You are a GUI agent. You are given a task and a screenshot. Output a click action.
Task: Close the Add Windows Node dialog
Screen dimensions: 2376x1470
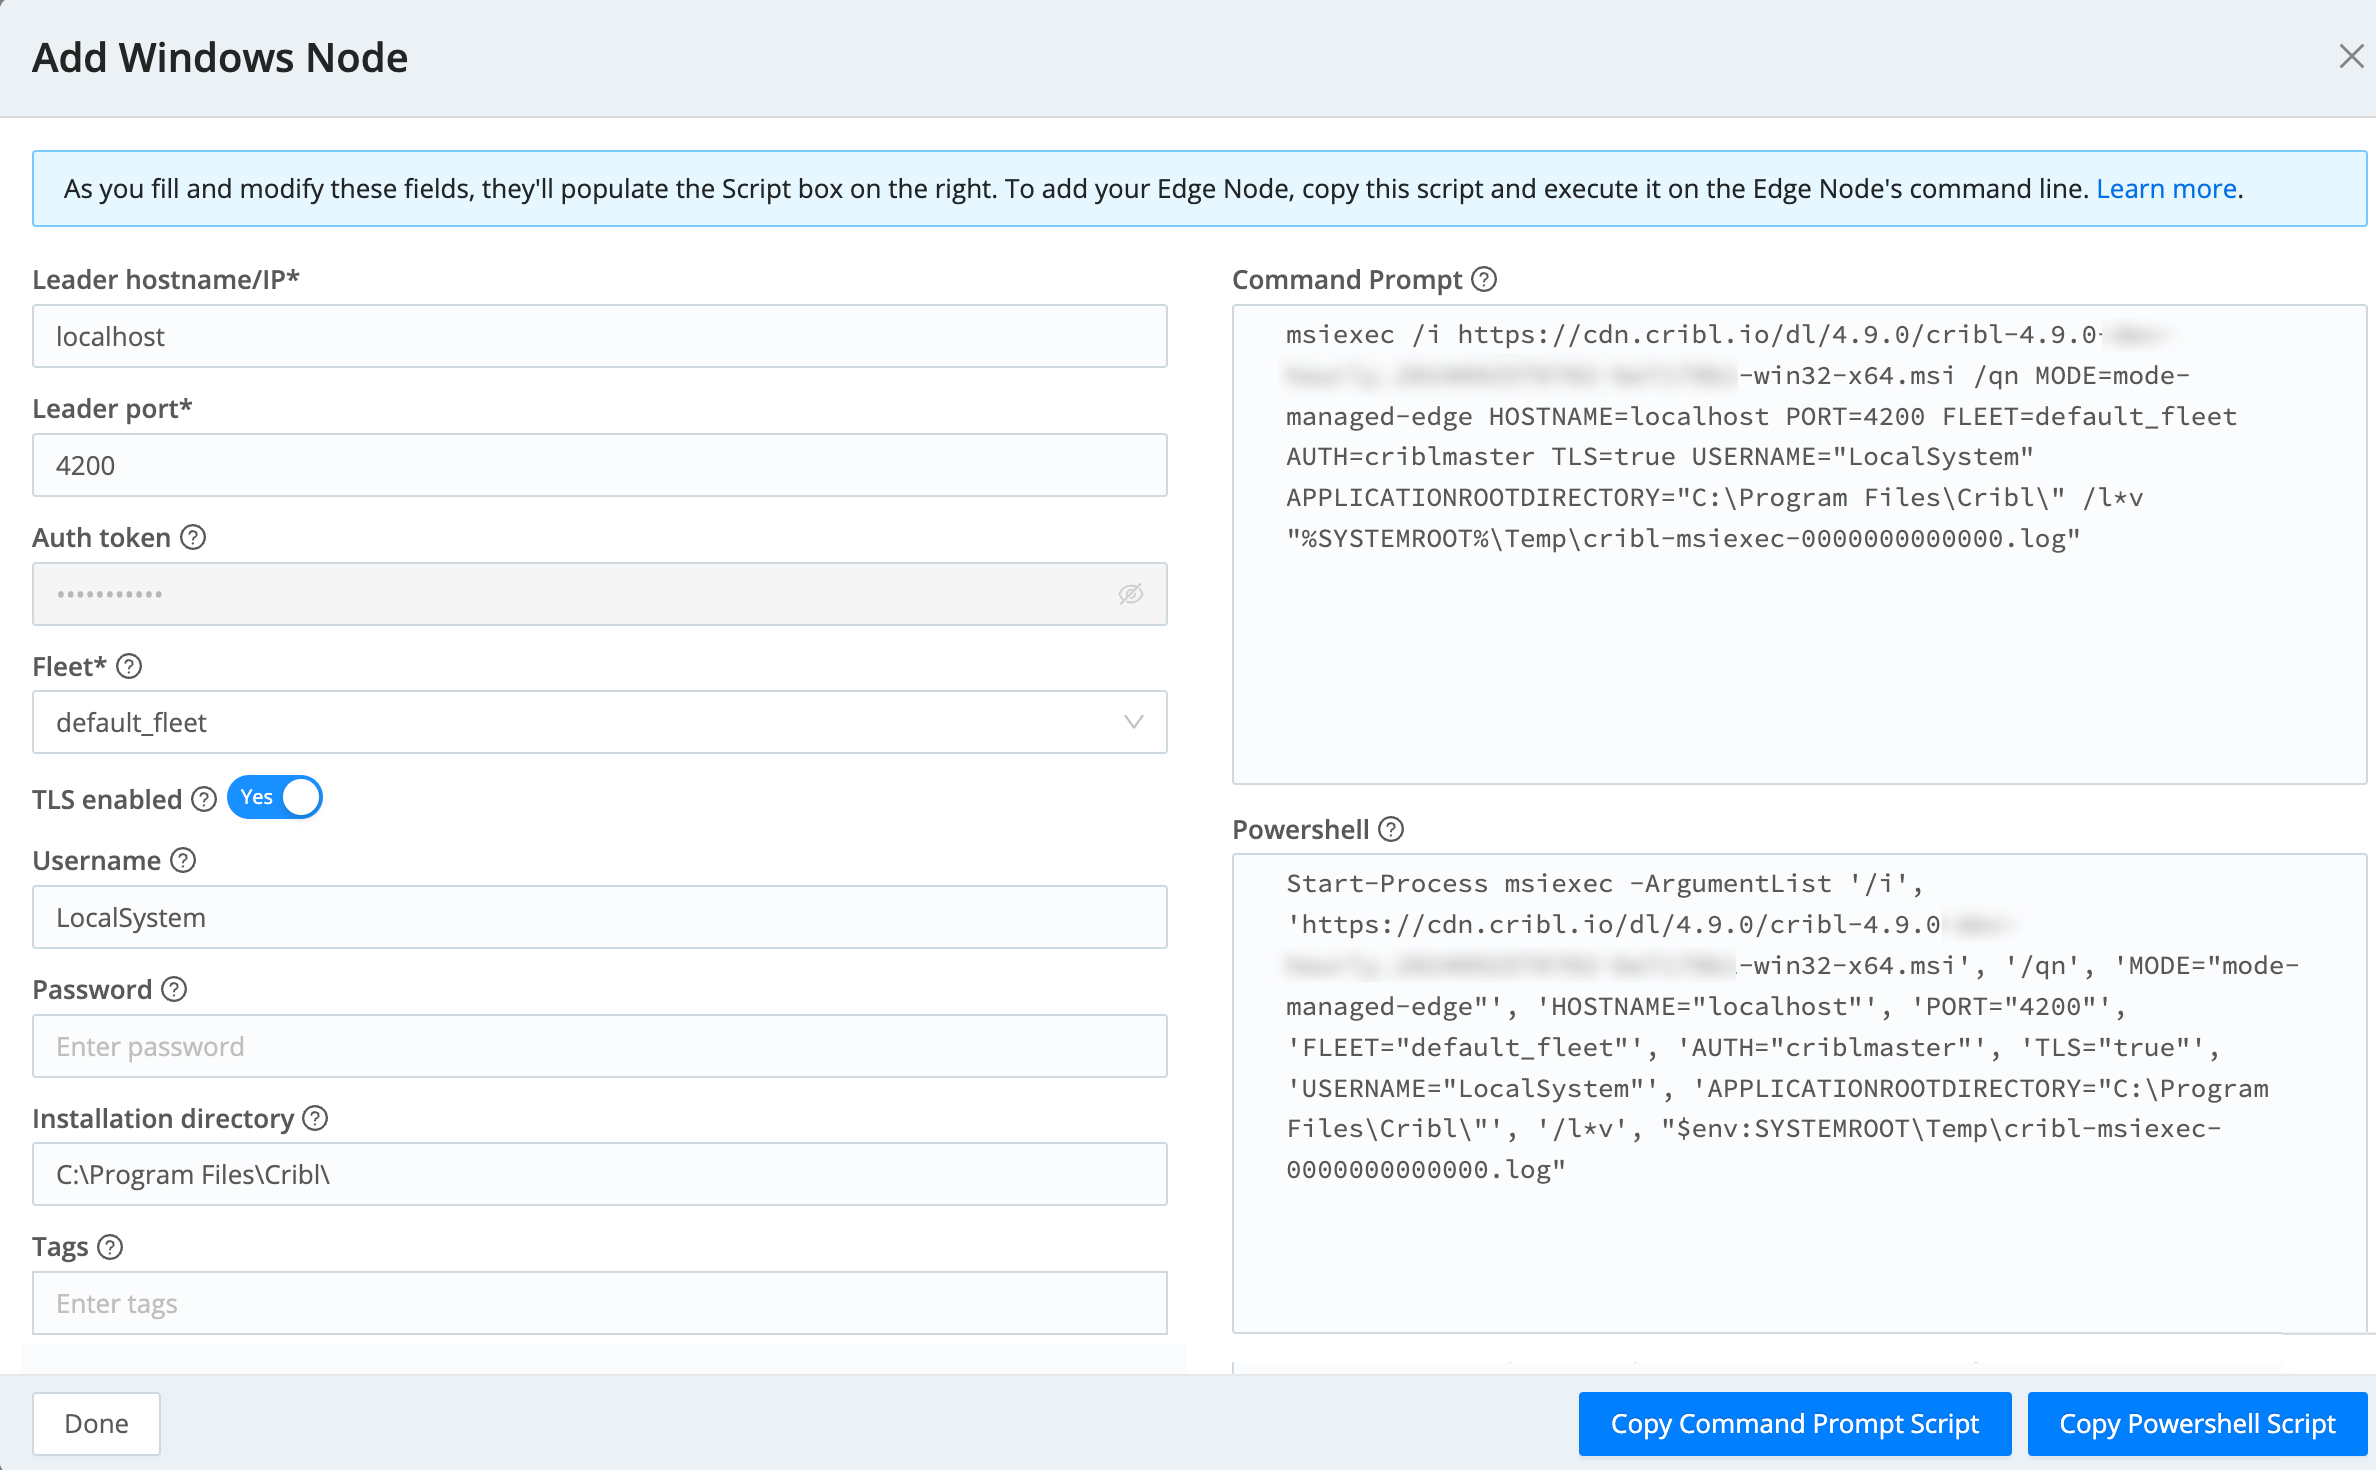point(2351,57)
